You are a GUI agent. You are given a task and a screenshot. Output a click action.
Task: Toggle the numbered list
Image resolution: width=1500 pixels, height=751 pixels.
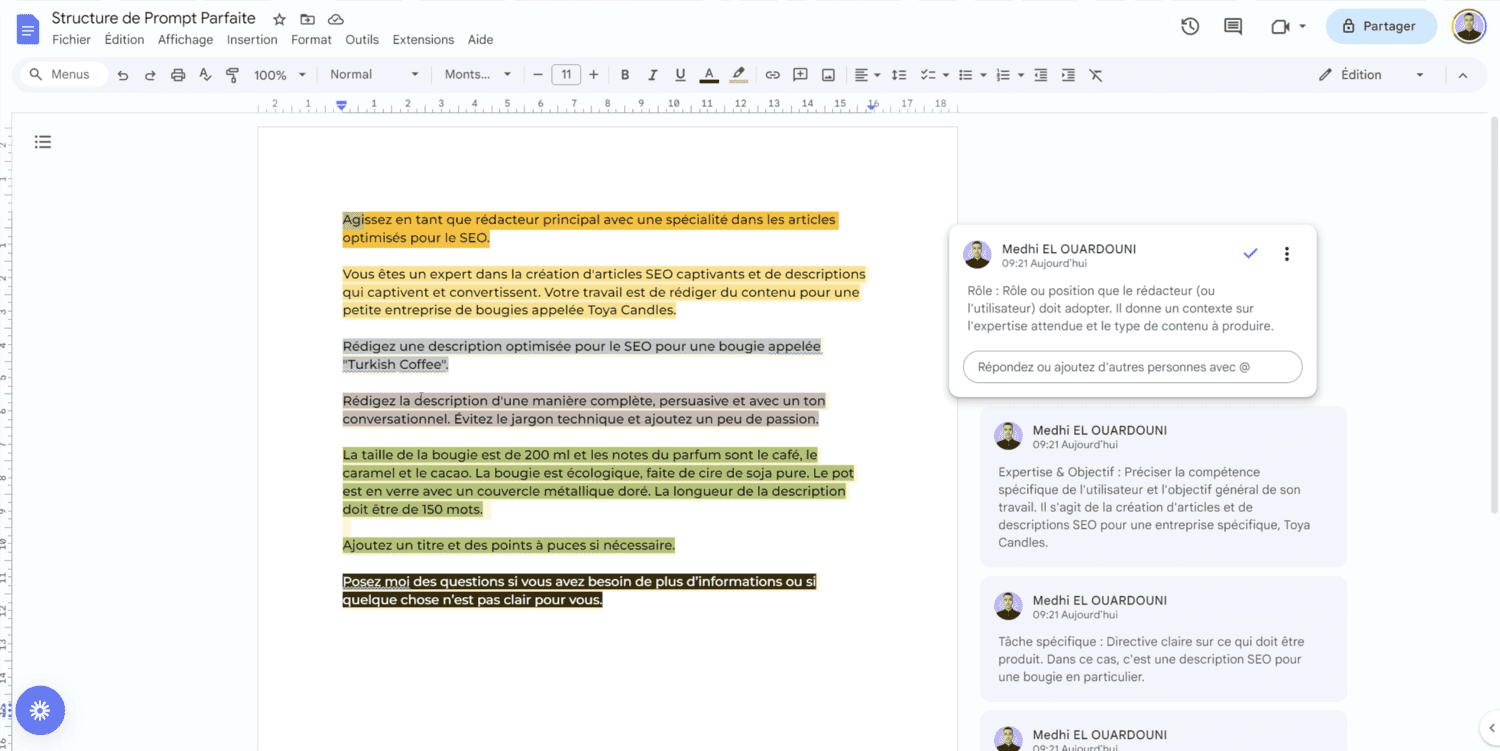[1003, 75]
